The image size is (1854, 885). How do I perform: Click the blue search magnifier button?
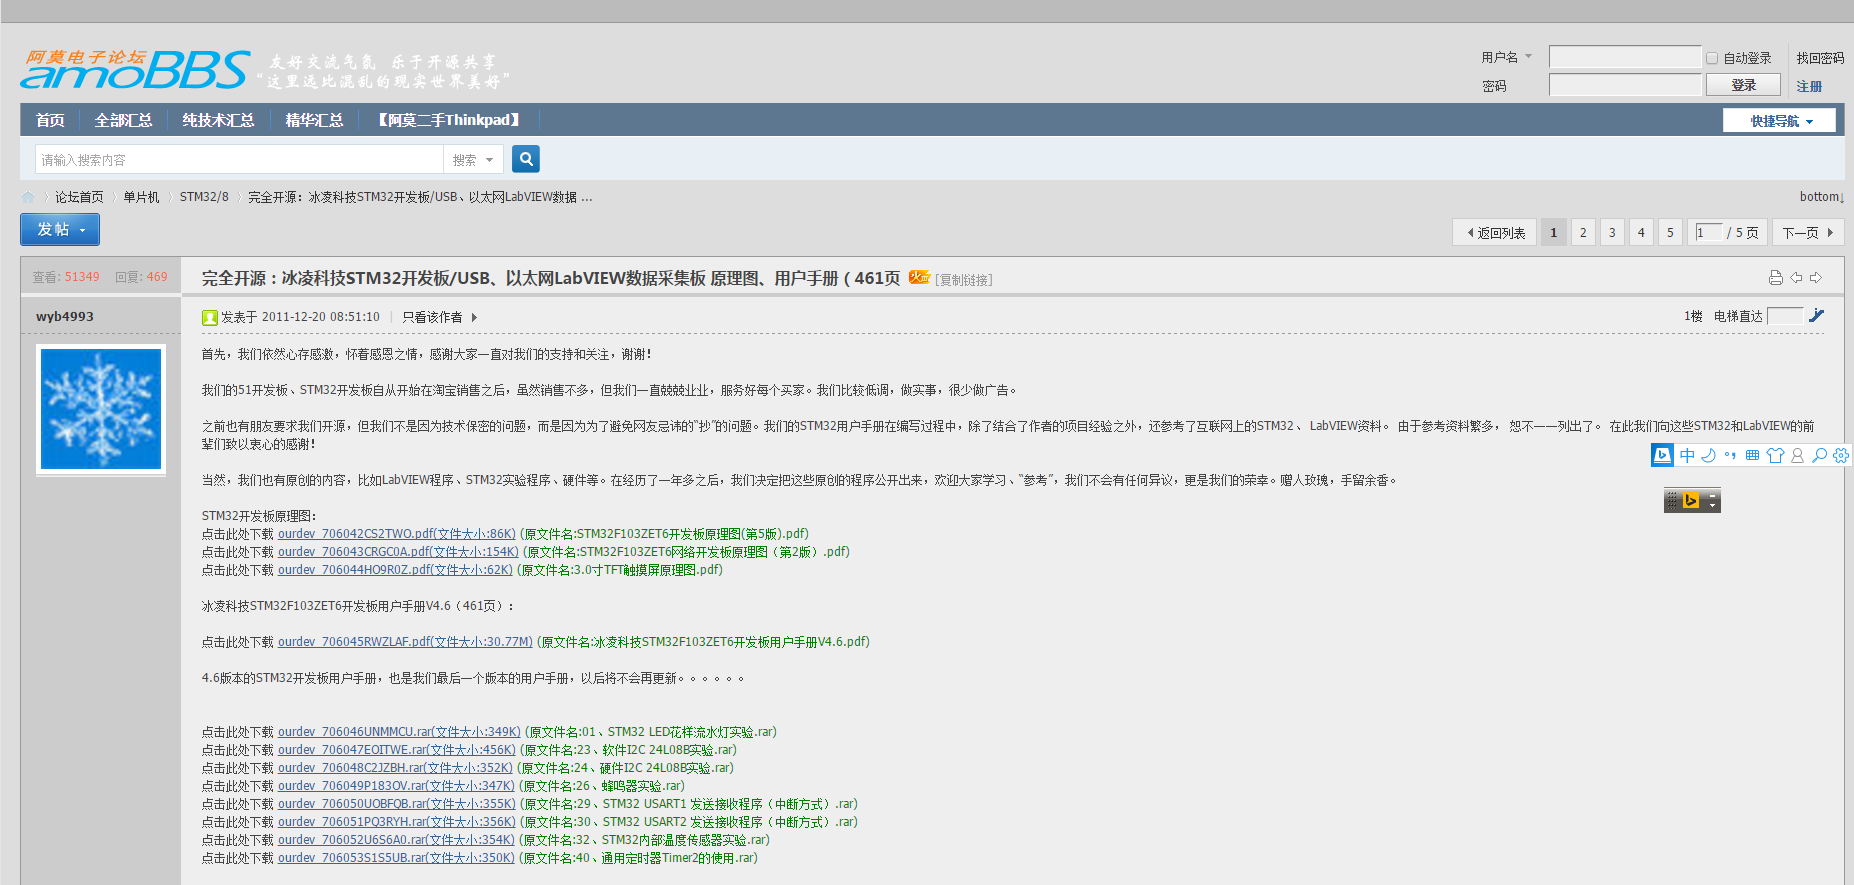click(526, 159)
